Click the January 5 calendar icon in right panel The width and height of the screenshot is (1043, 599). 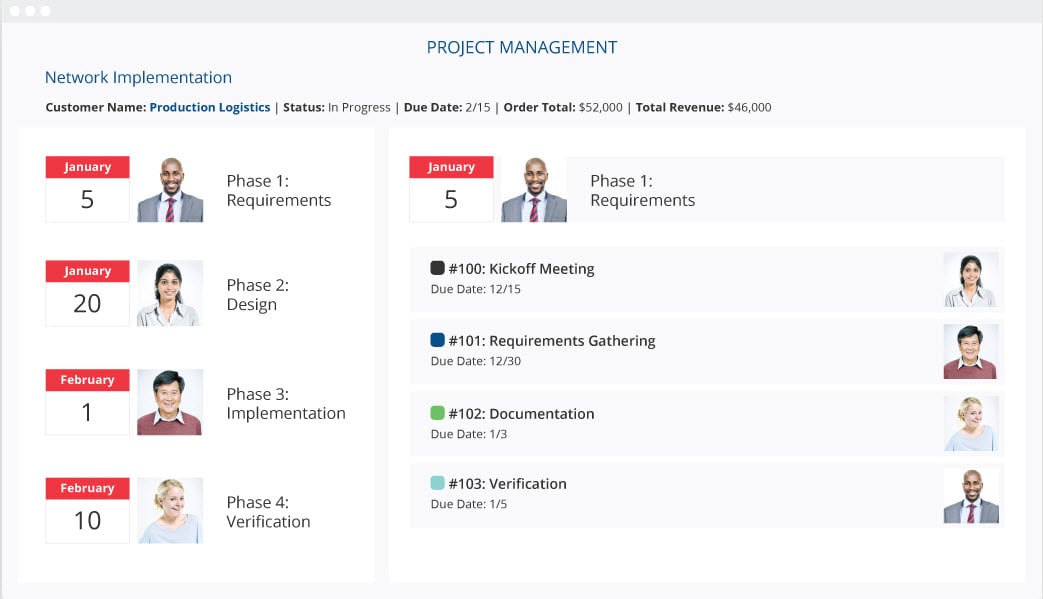[x=451, y=189]
